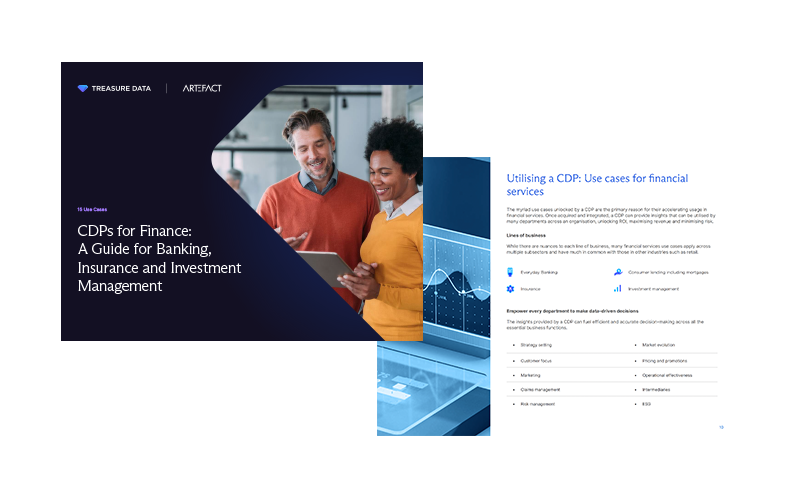This screenshot has width=800, height=500.
Task: Click 'The insights provided by a CDP' paragraph
Action: point(605,324)
